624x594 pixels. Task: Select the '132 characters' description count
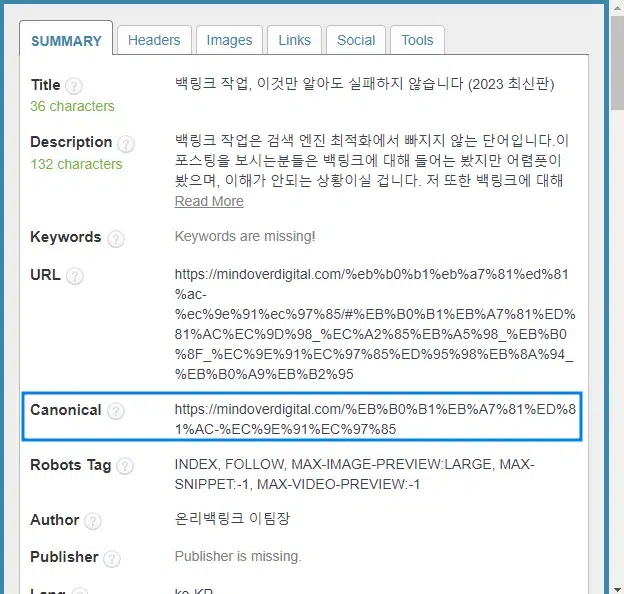click(x=76, y=164)
